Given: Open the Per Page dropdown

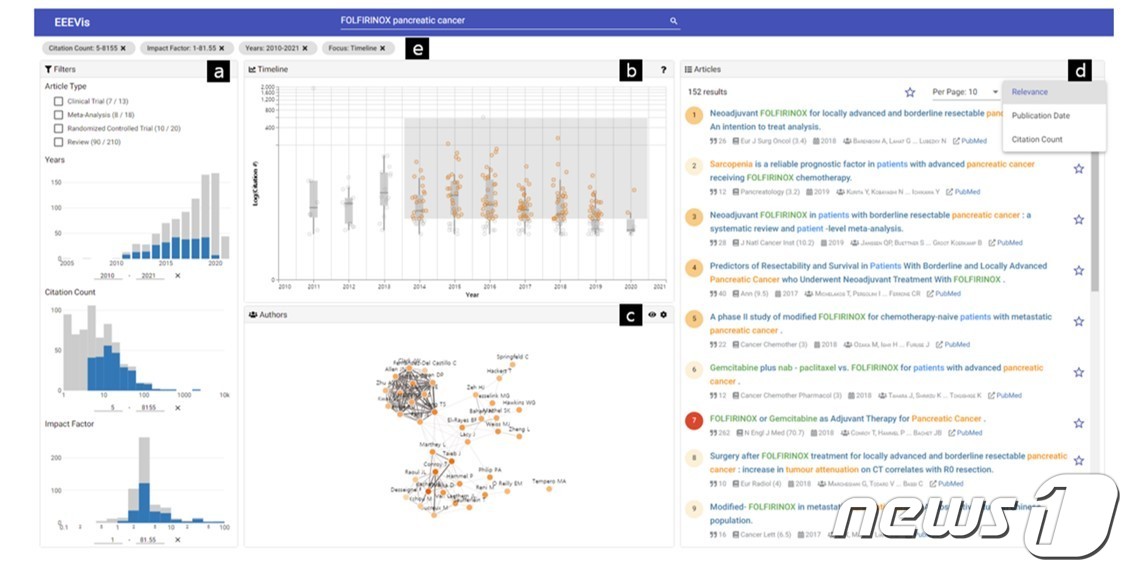Looking at the screenshot, I should tap(965, 92).
